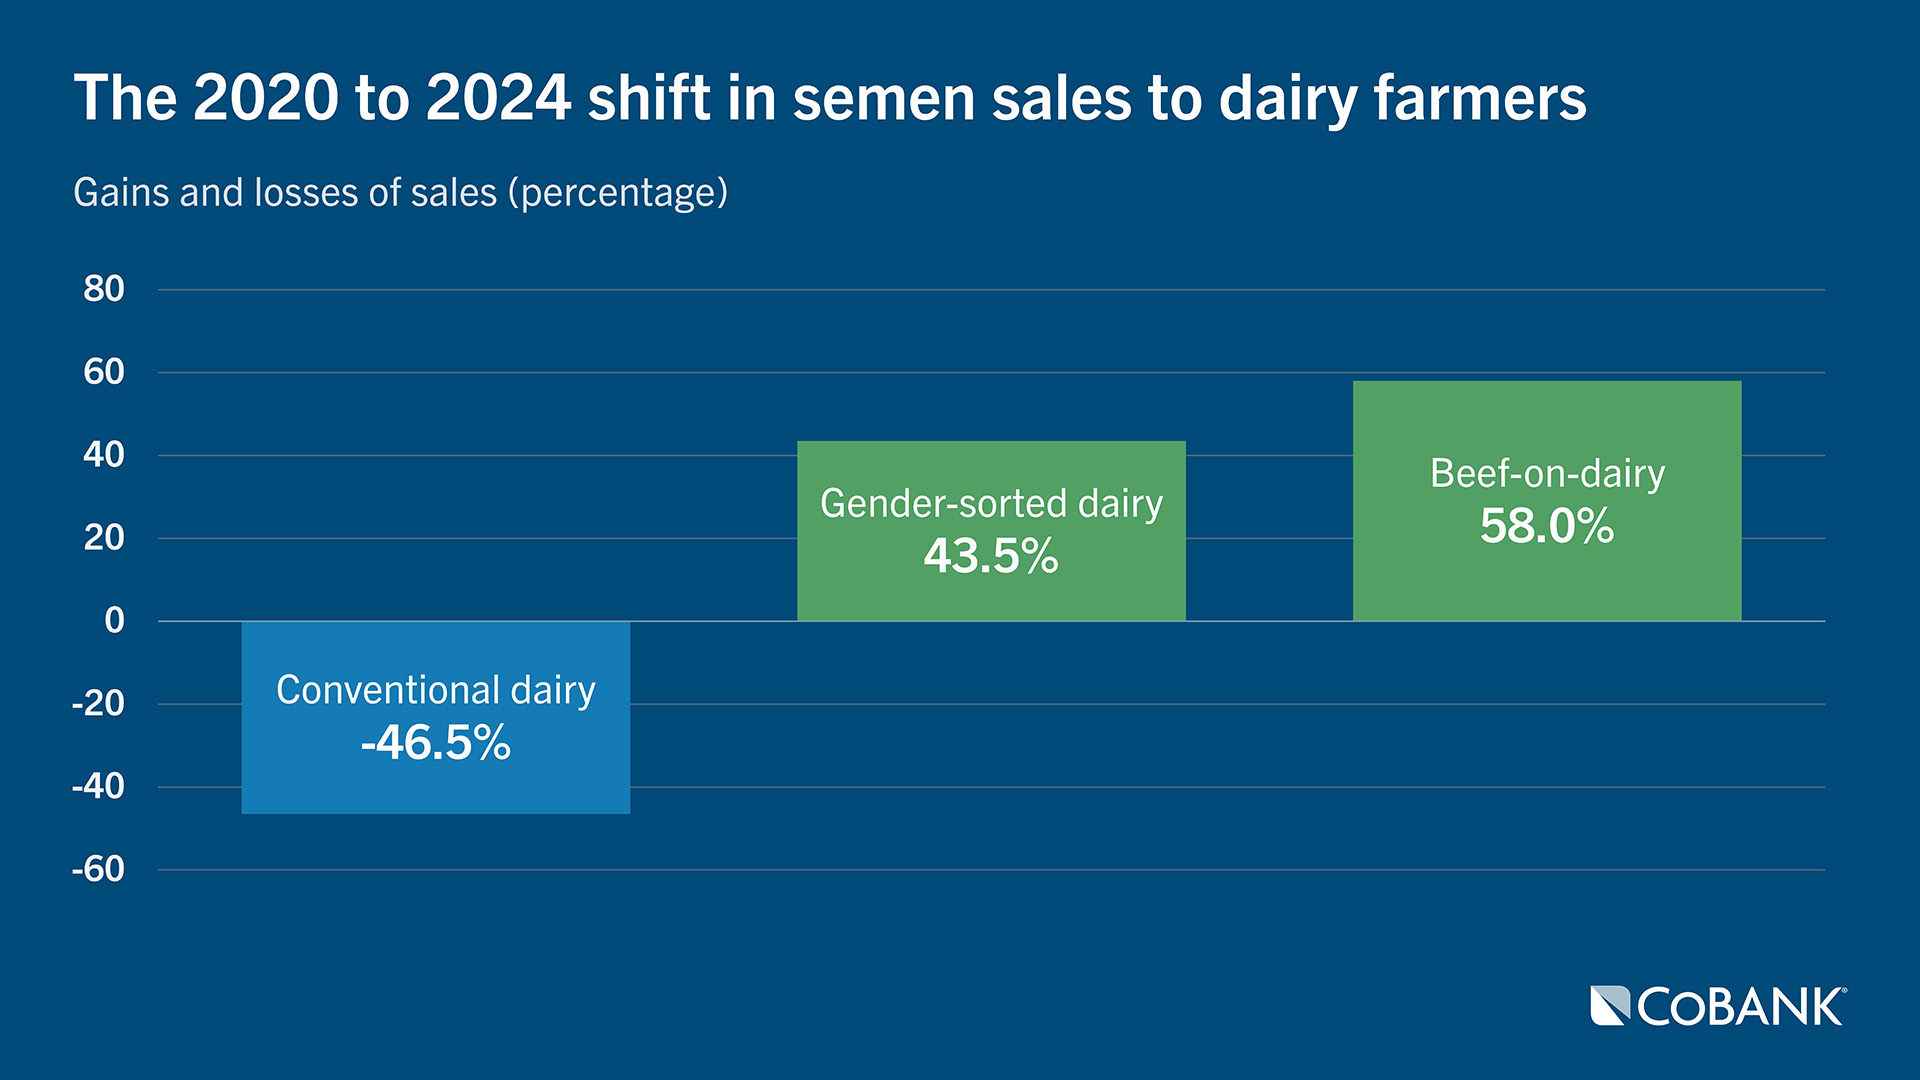Click the CoBank wordmark text
Screen dimensions: 1920x1080
(1741, 1008)
